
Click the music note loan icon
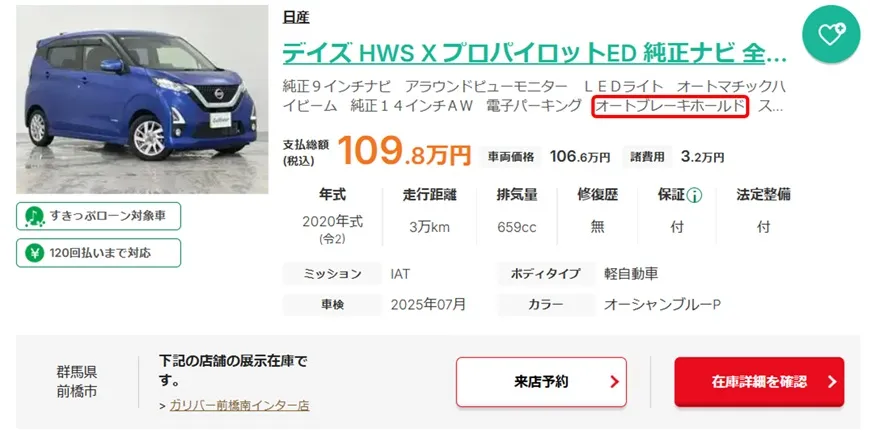34,216
